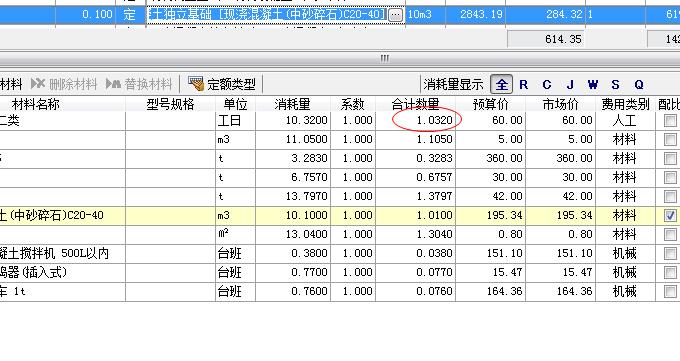Click the 系数 column header
This screenshot has width=680, height=361.
pyautogui.click(x=352, y=104)
